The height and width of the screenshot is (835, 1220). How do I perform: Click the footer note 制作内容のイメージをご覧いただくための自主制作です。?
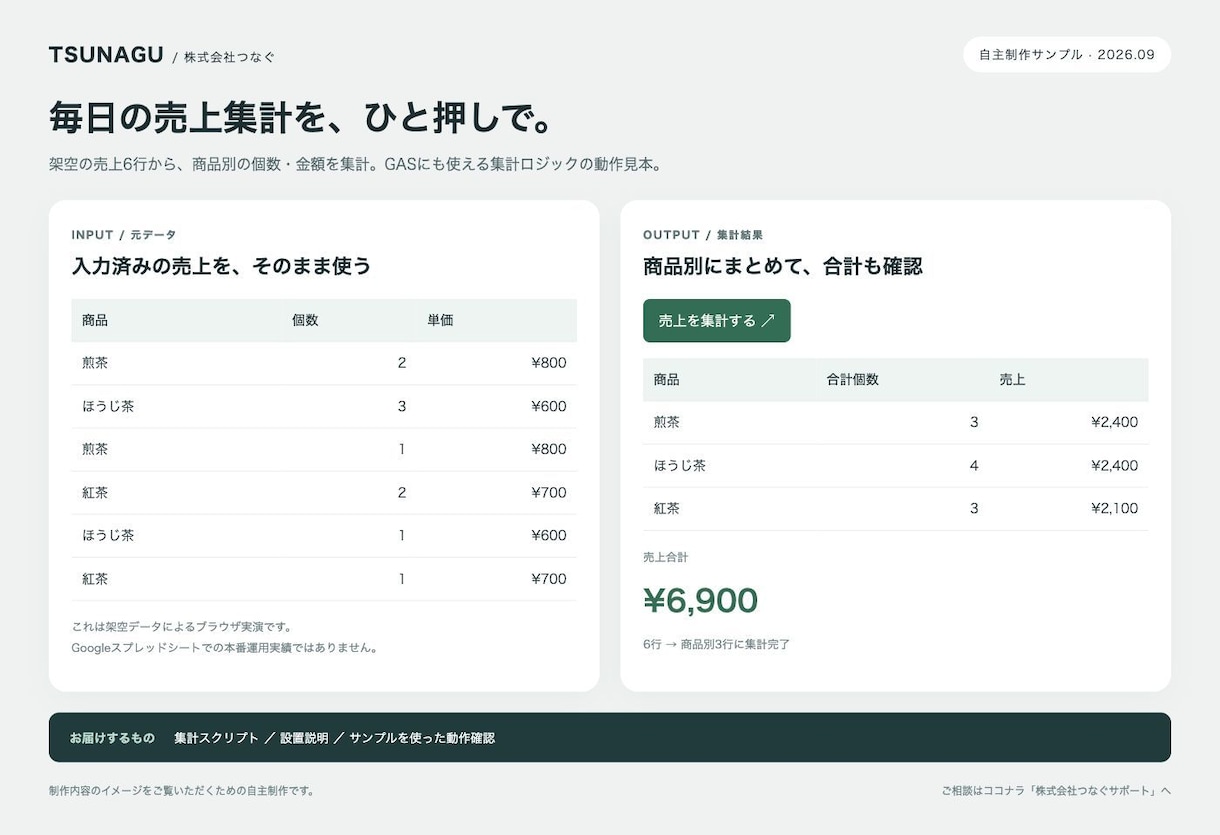[x=181, y=791]
